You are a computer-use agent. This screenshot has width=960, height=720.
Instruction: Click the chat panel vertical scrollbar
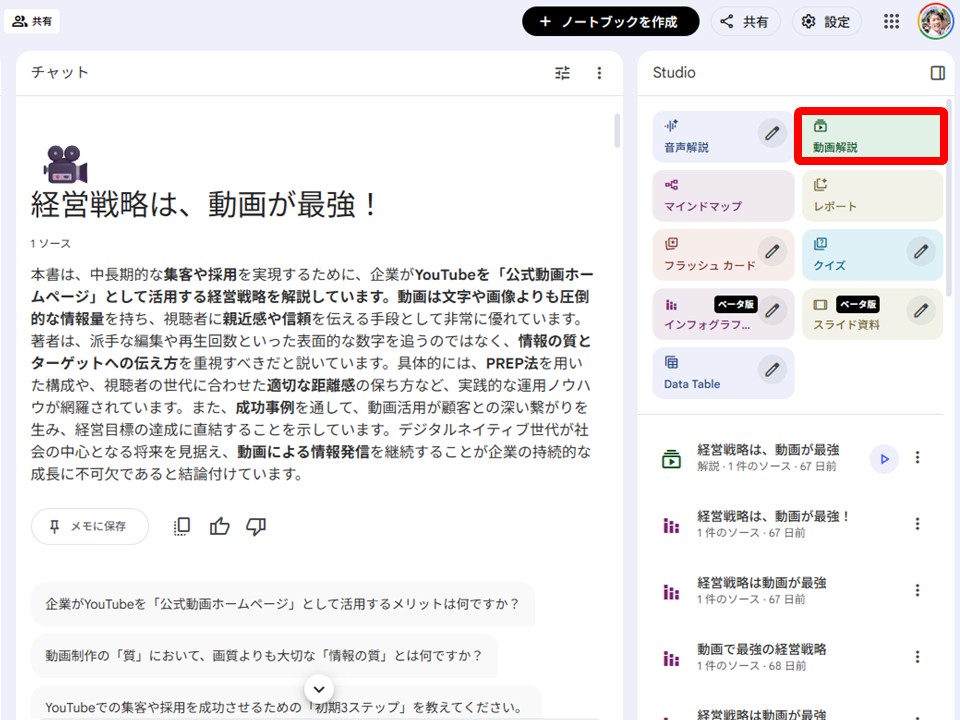pos(617,130)
